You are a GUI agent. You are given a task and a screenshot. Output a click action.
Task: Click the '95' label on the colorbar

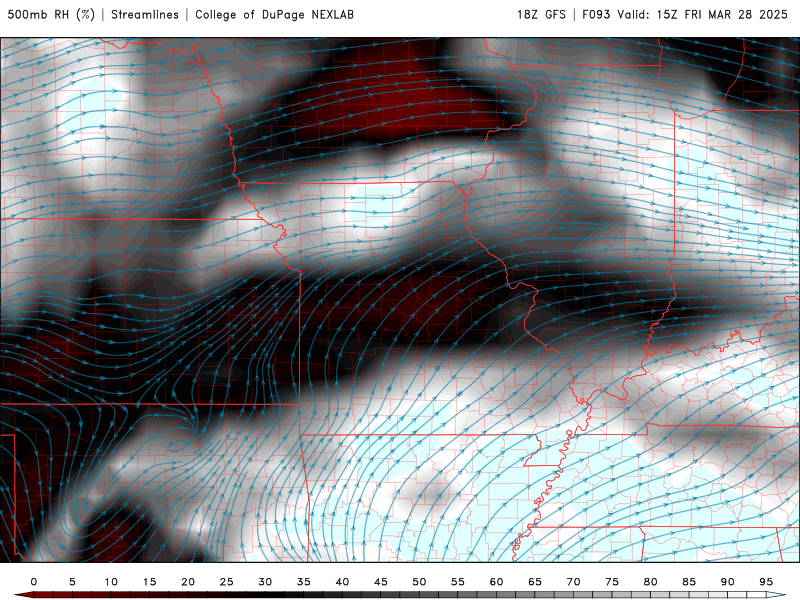766,582
